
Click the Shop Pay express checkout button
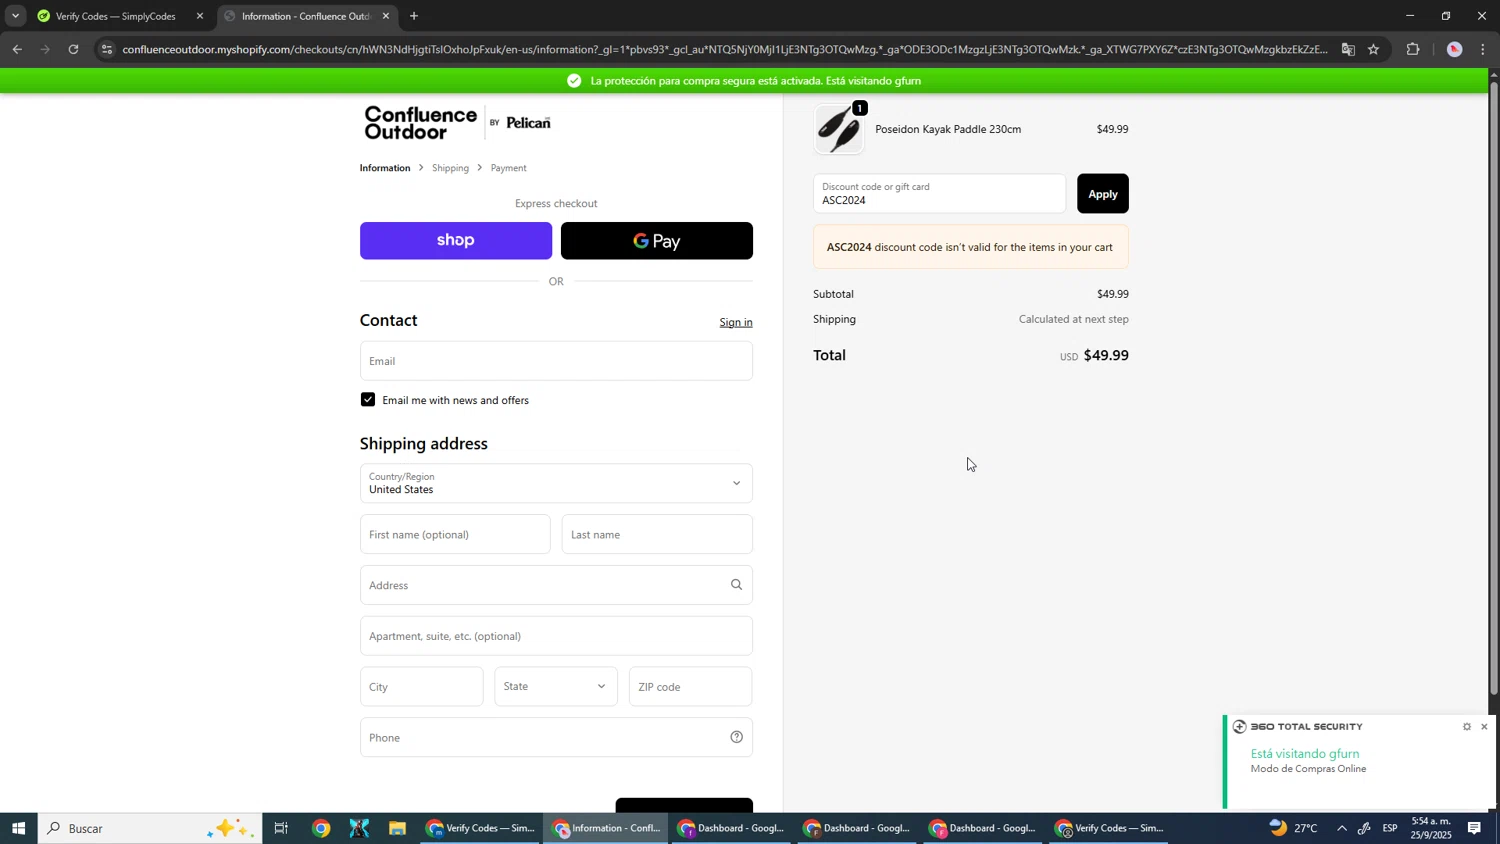(x=455, y=241)
